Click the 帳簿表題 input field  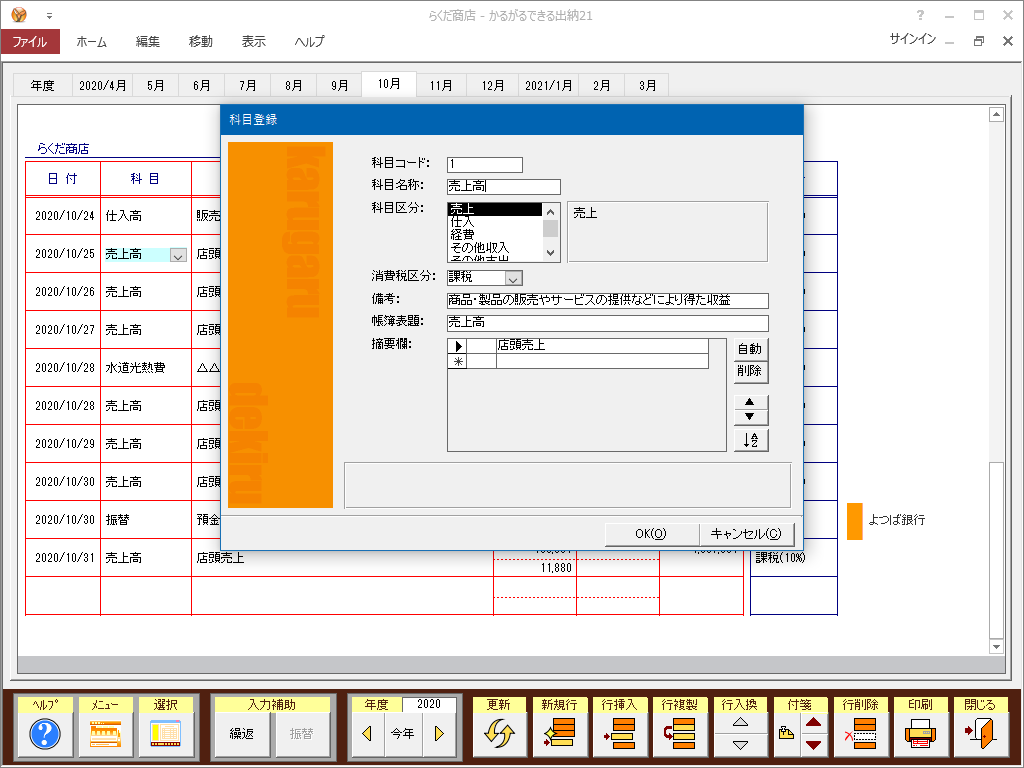point(607,323)
